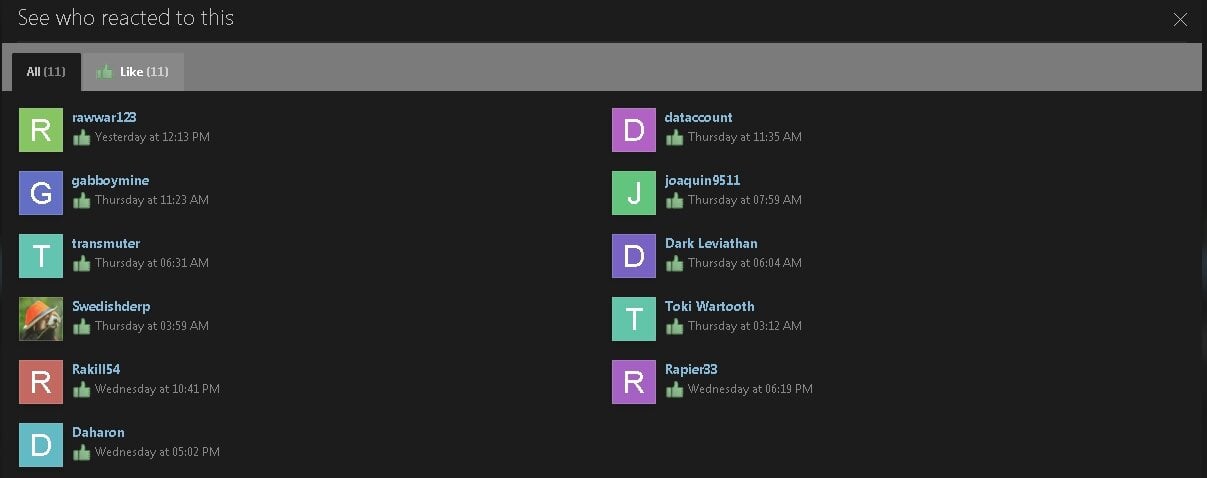Open Swedishderp's profile link

pyautogui.click(x=111, y=306)
